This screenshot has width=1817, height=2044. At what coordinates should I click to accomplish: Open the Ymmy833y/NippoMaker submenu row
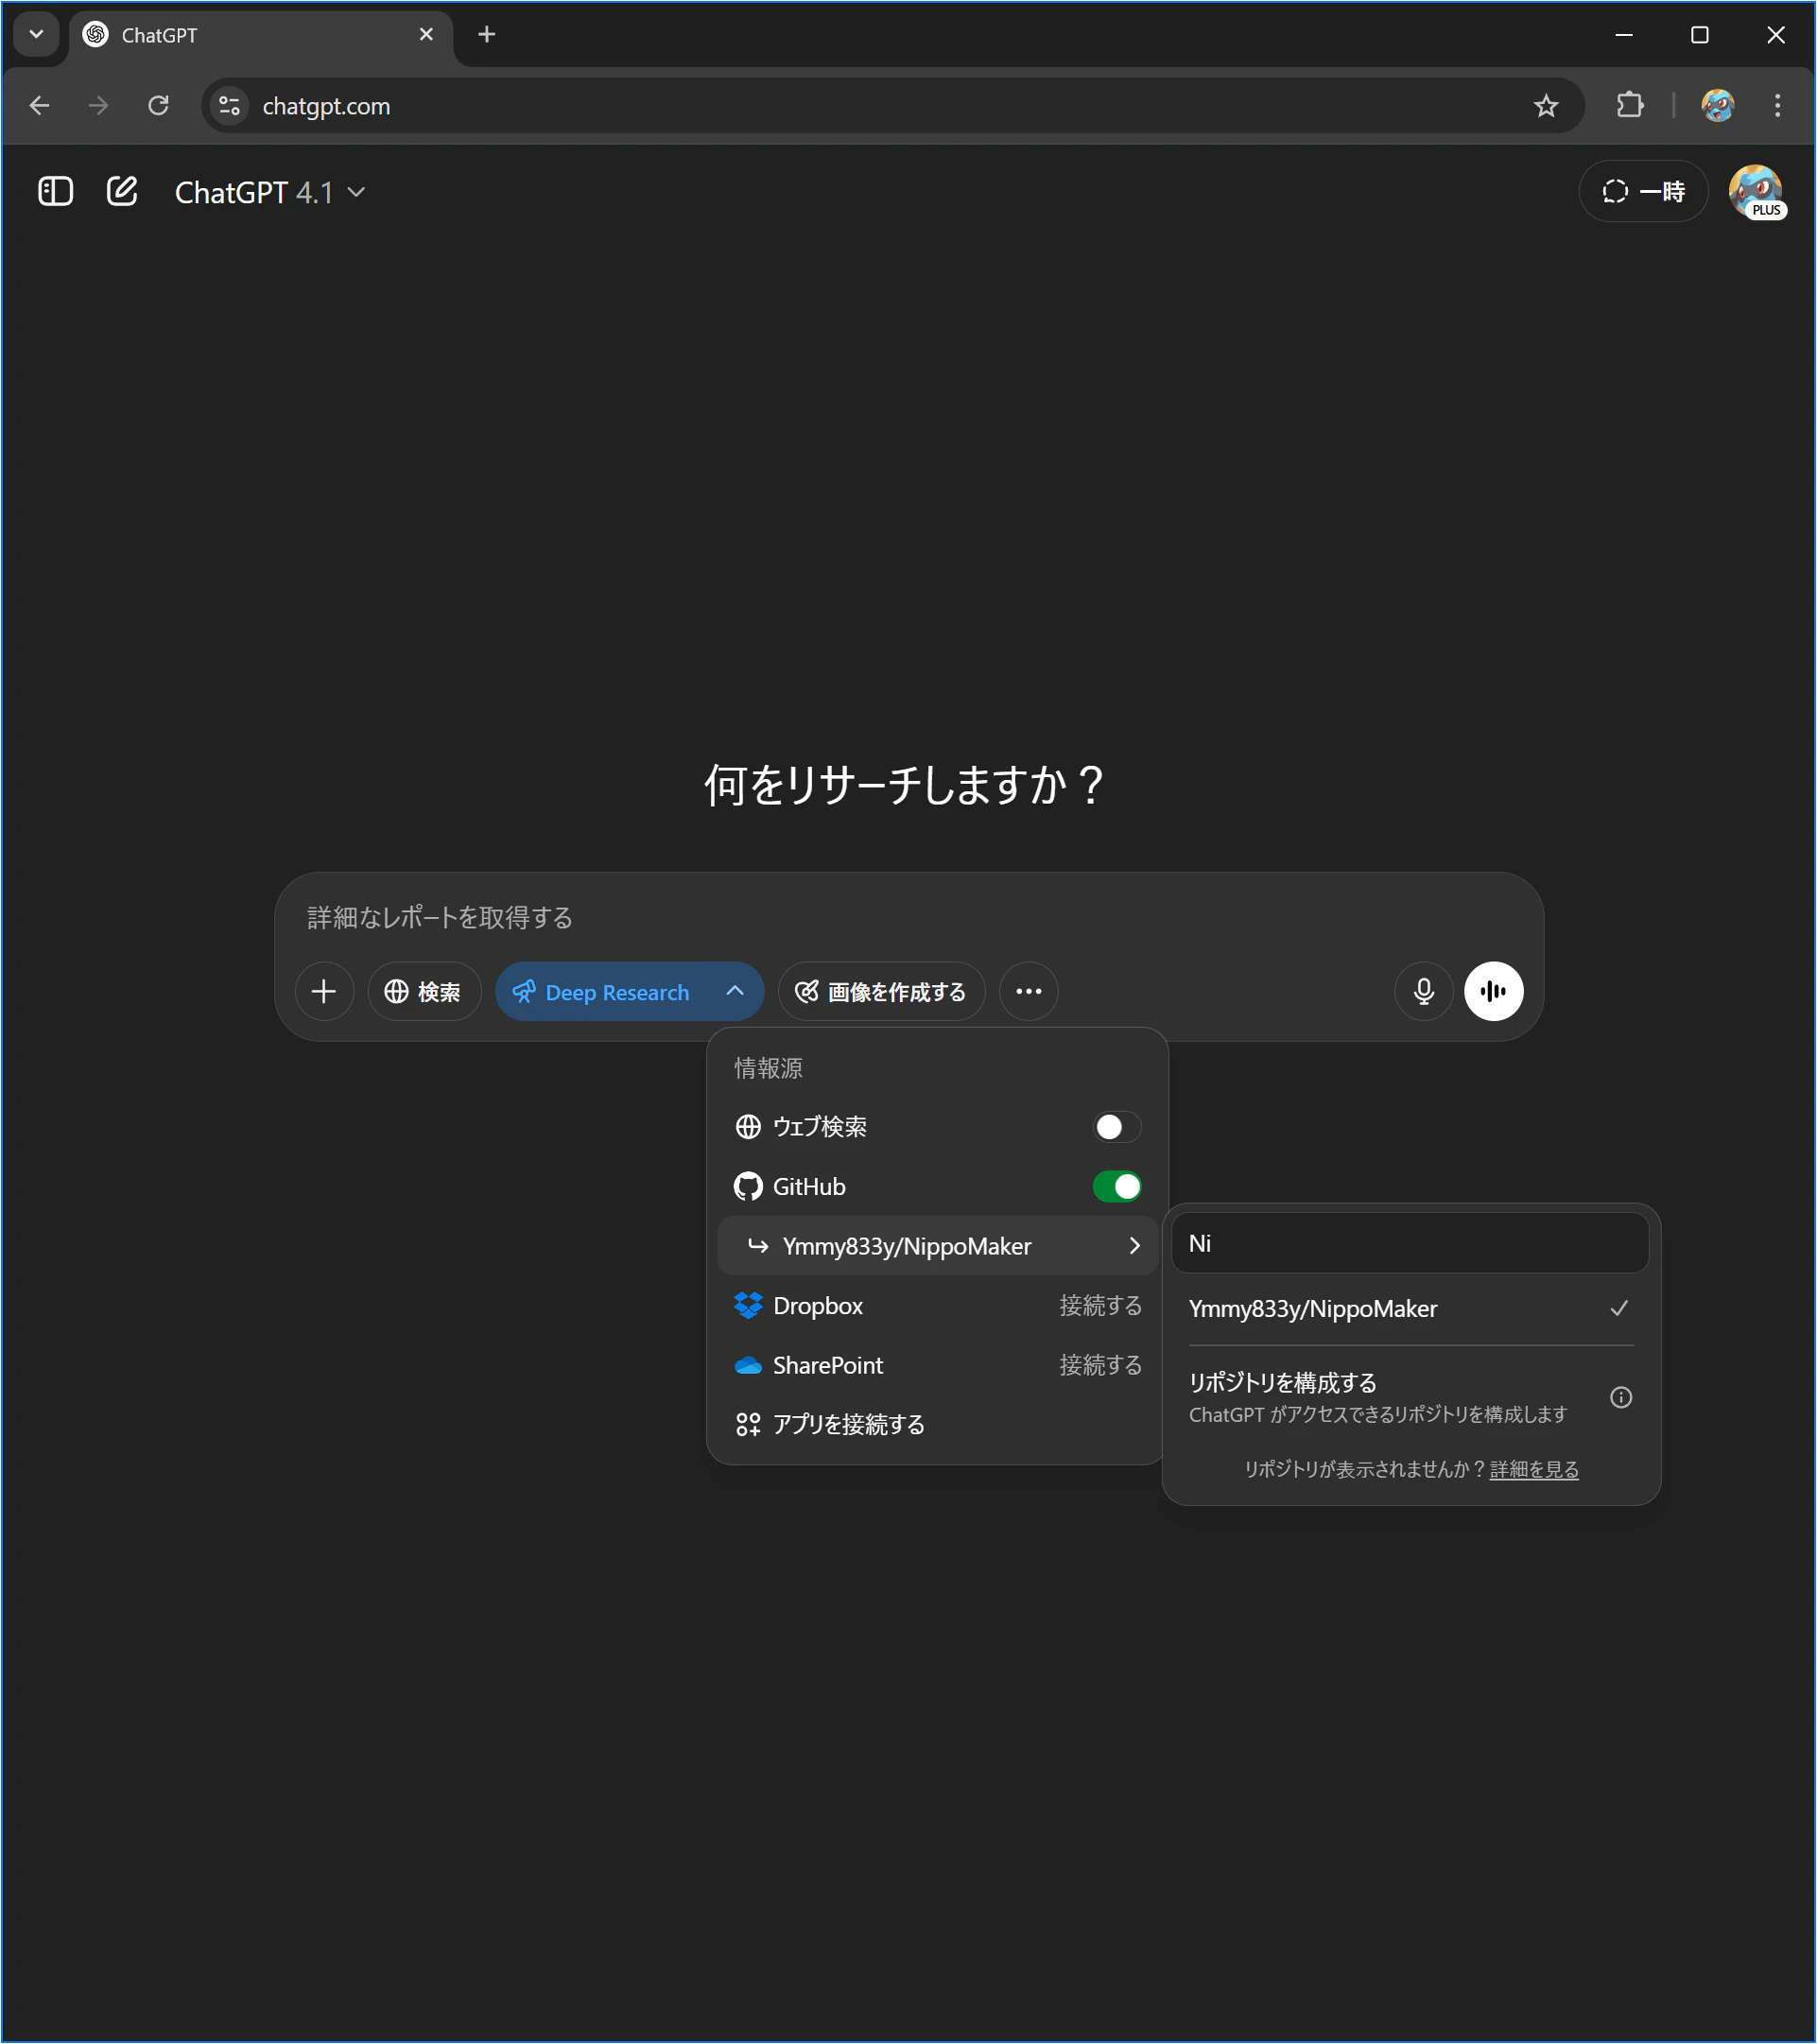pyautogui.click(x=937, y=1246)
